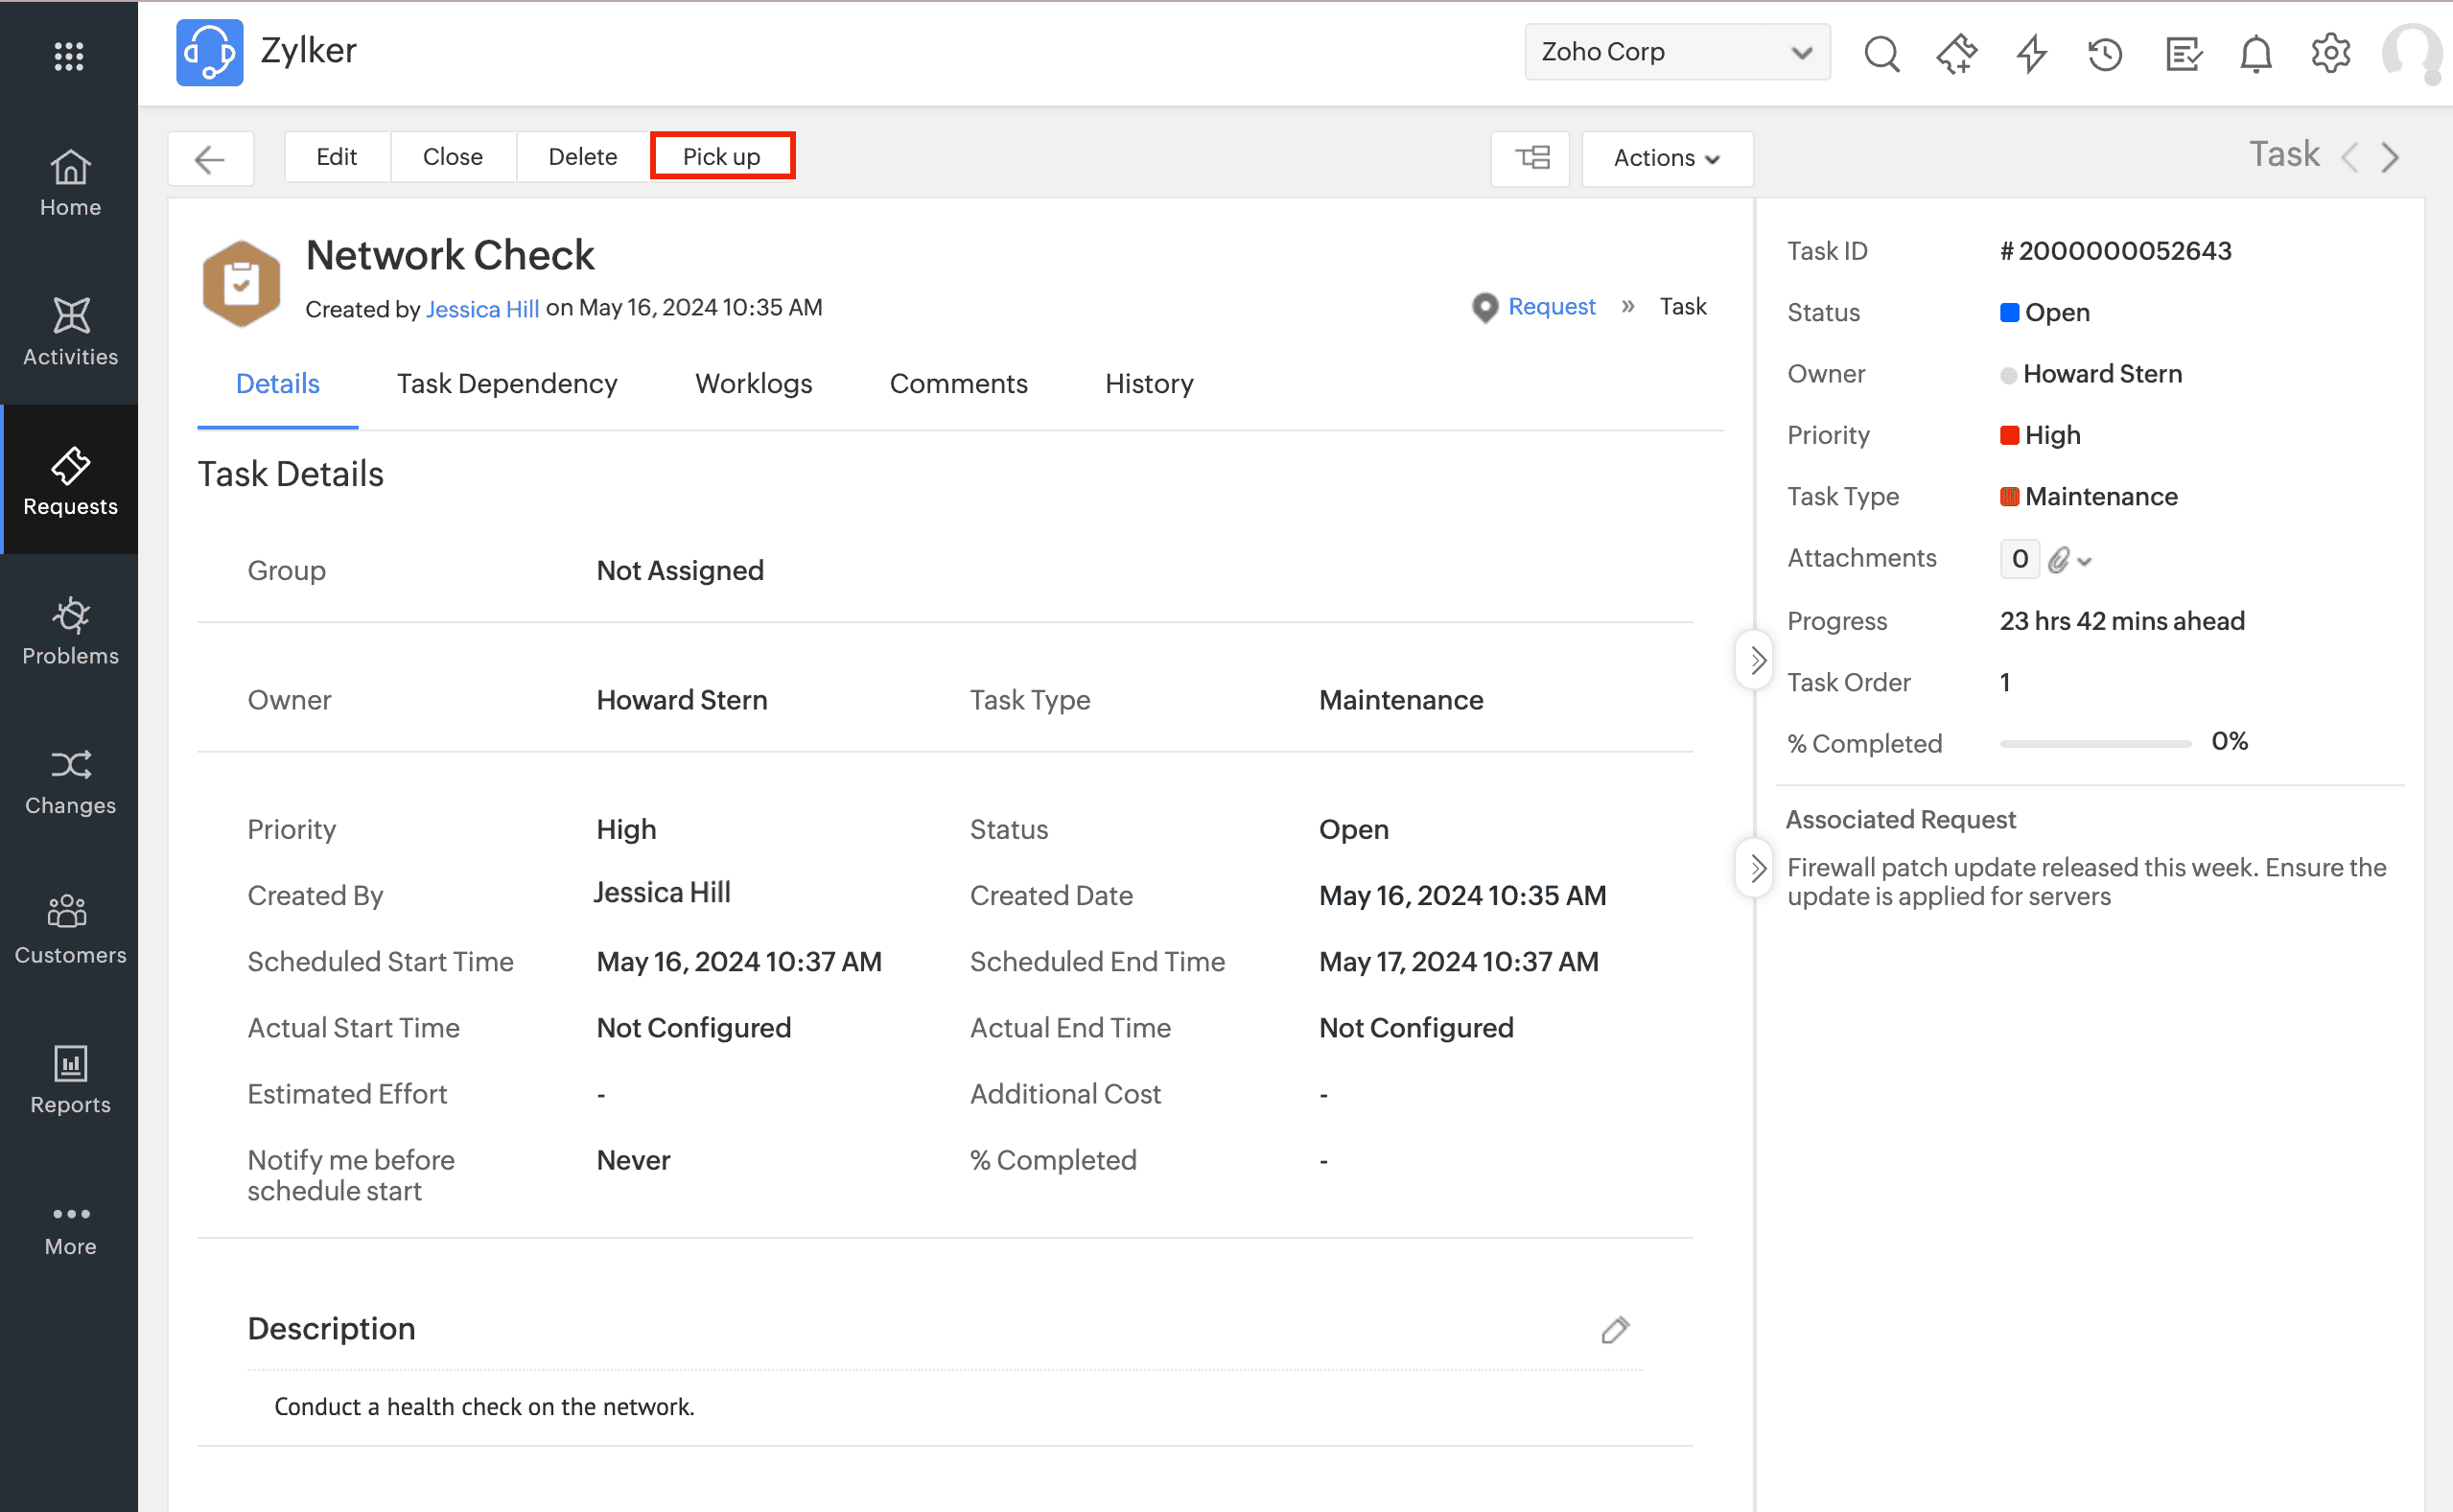Open the recent items history clock icon
The width and height of the screenshot is (2453, 1512).
click(2105, 53)
